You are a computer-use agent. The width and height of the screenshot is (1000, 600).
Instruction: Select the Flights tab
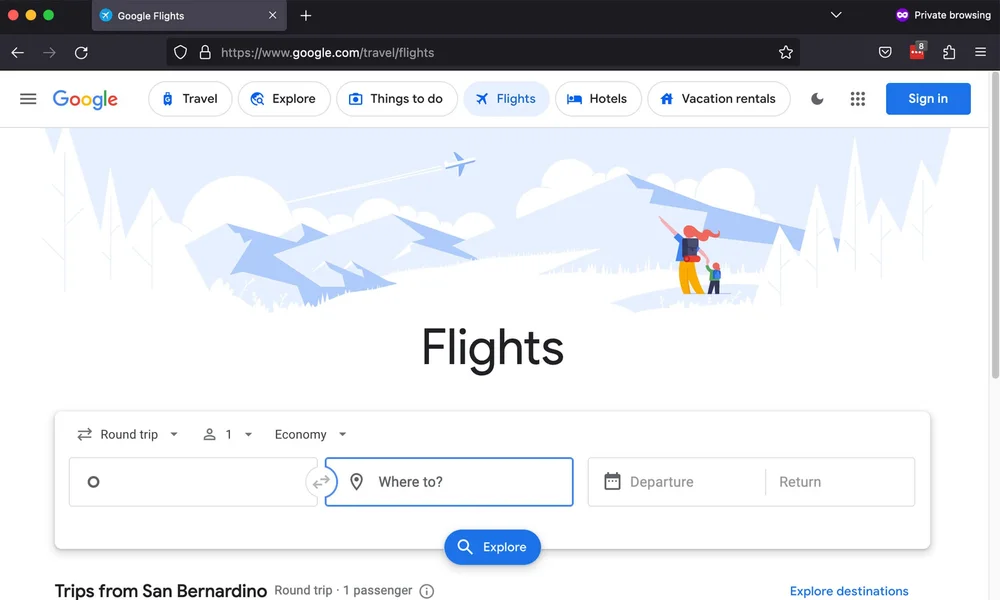pos(506,99)
